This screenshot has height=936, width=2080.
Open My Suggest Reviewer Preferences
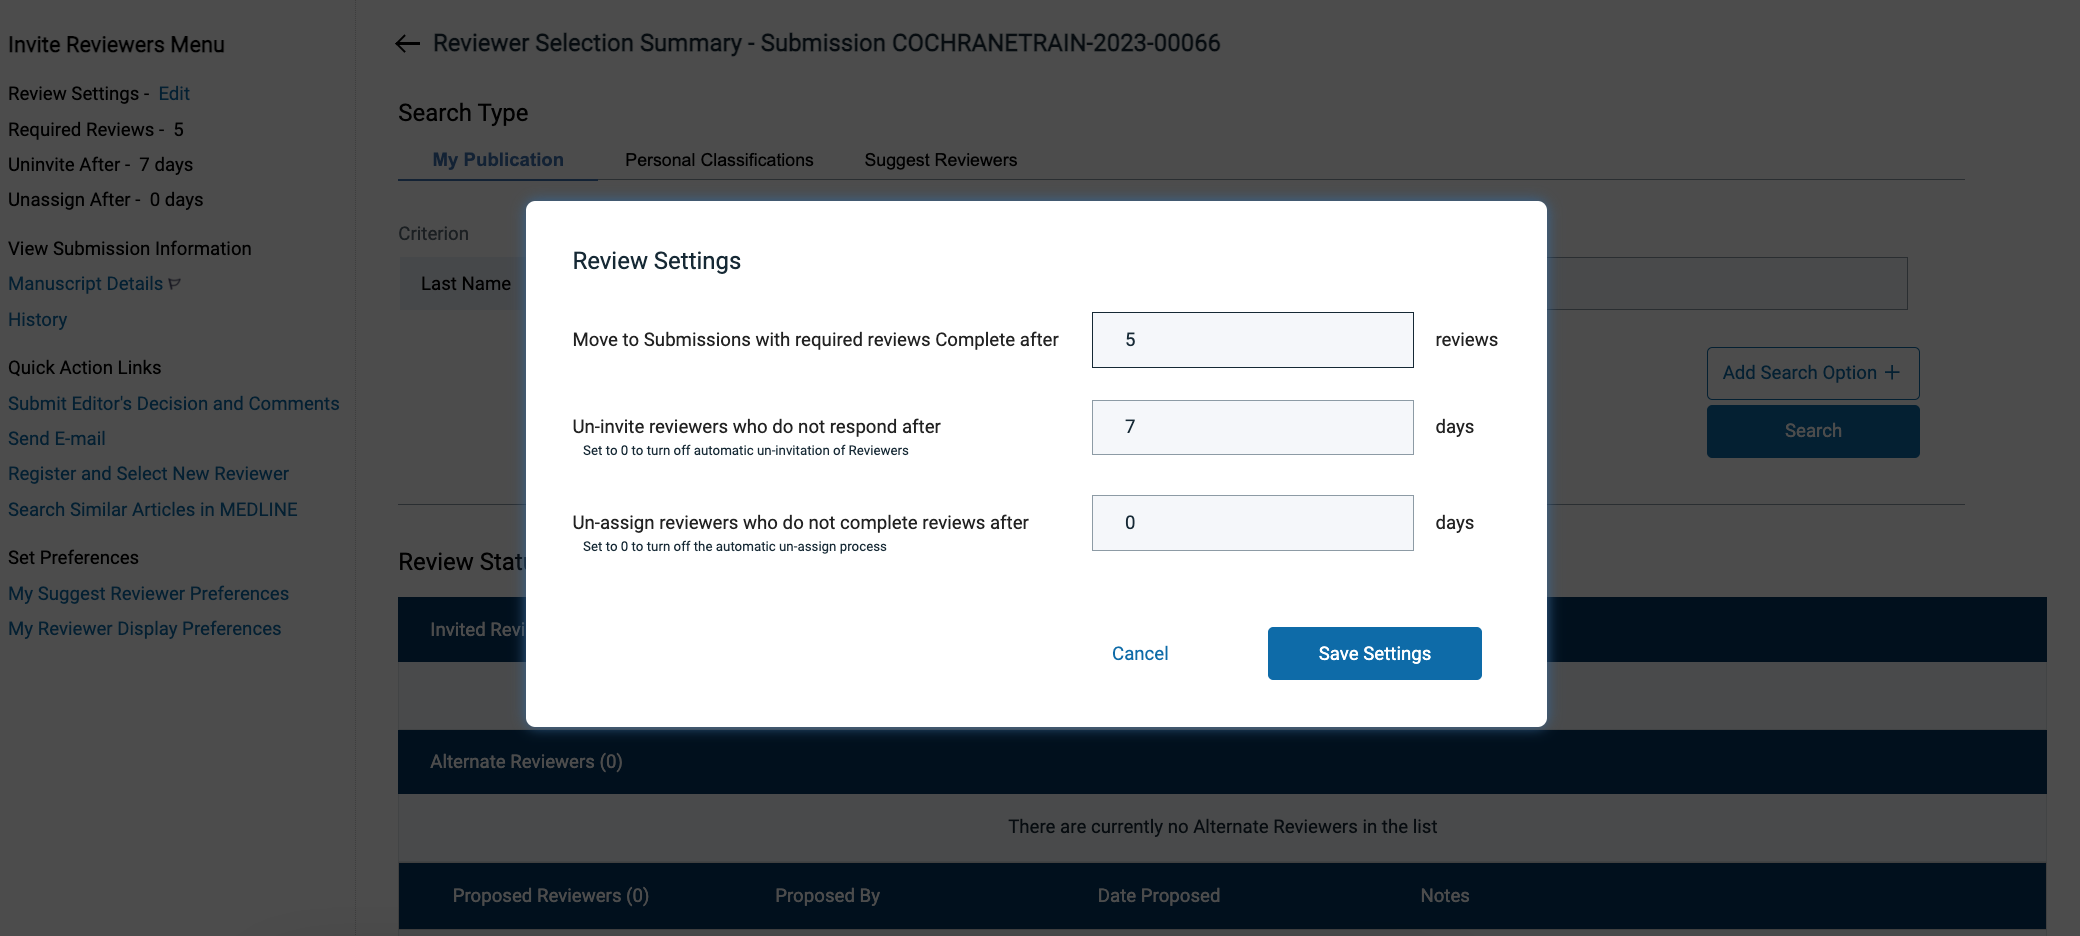pyautogui.click(x=148, y=593)
